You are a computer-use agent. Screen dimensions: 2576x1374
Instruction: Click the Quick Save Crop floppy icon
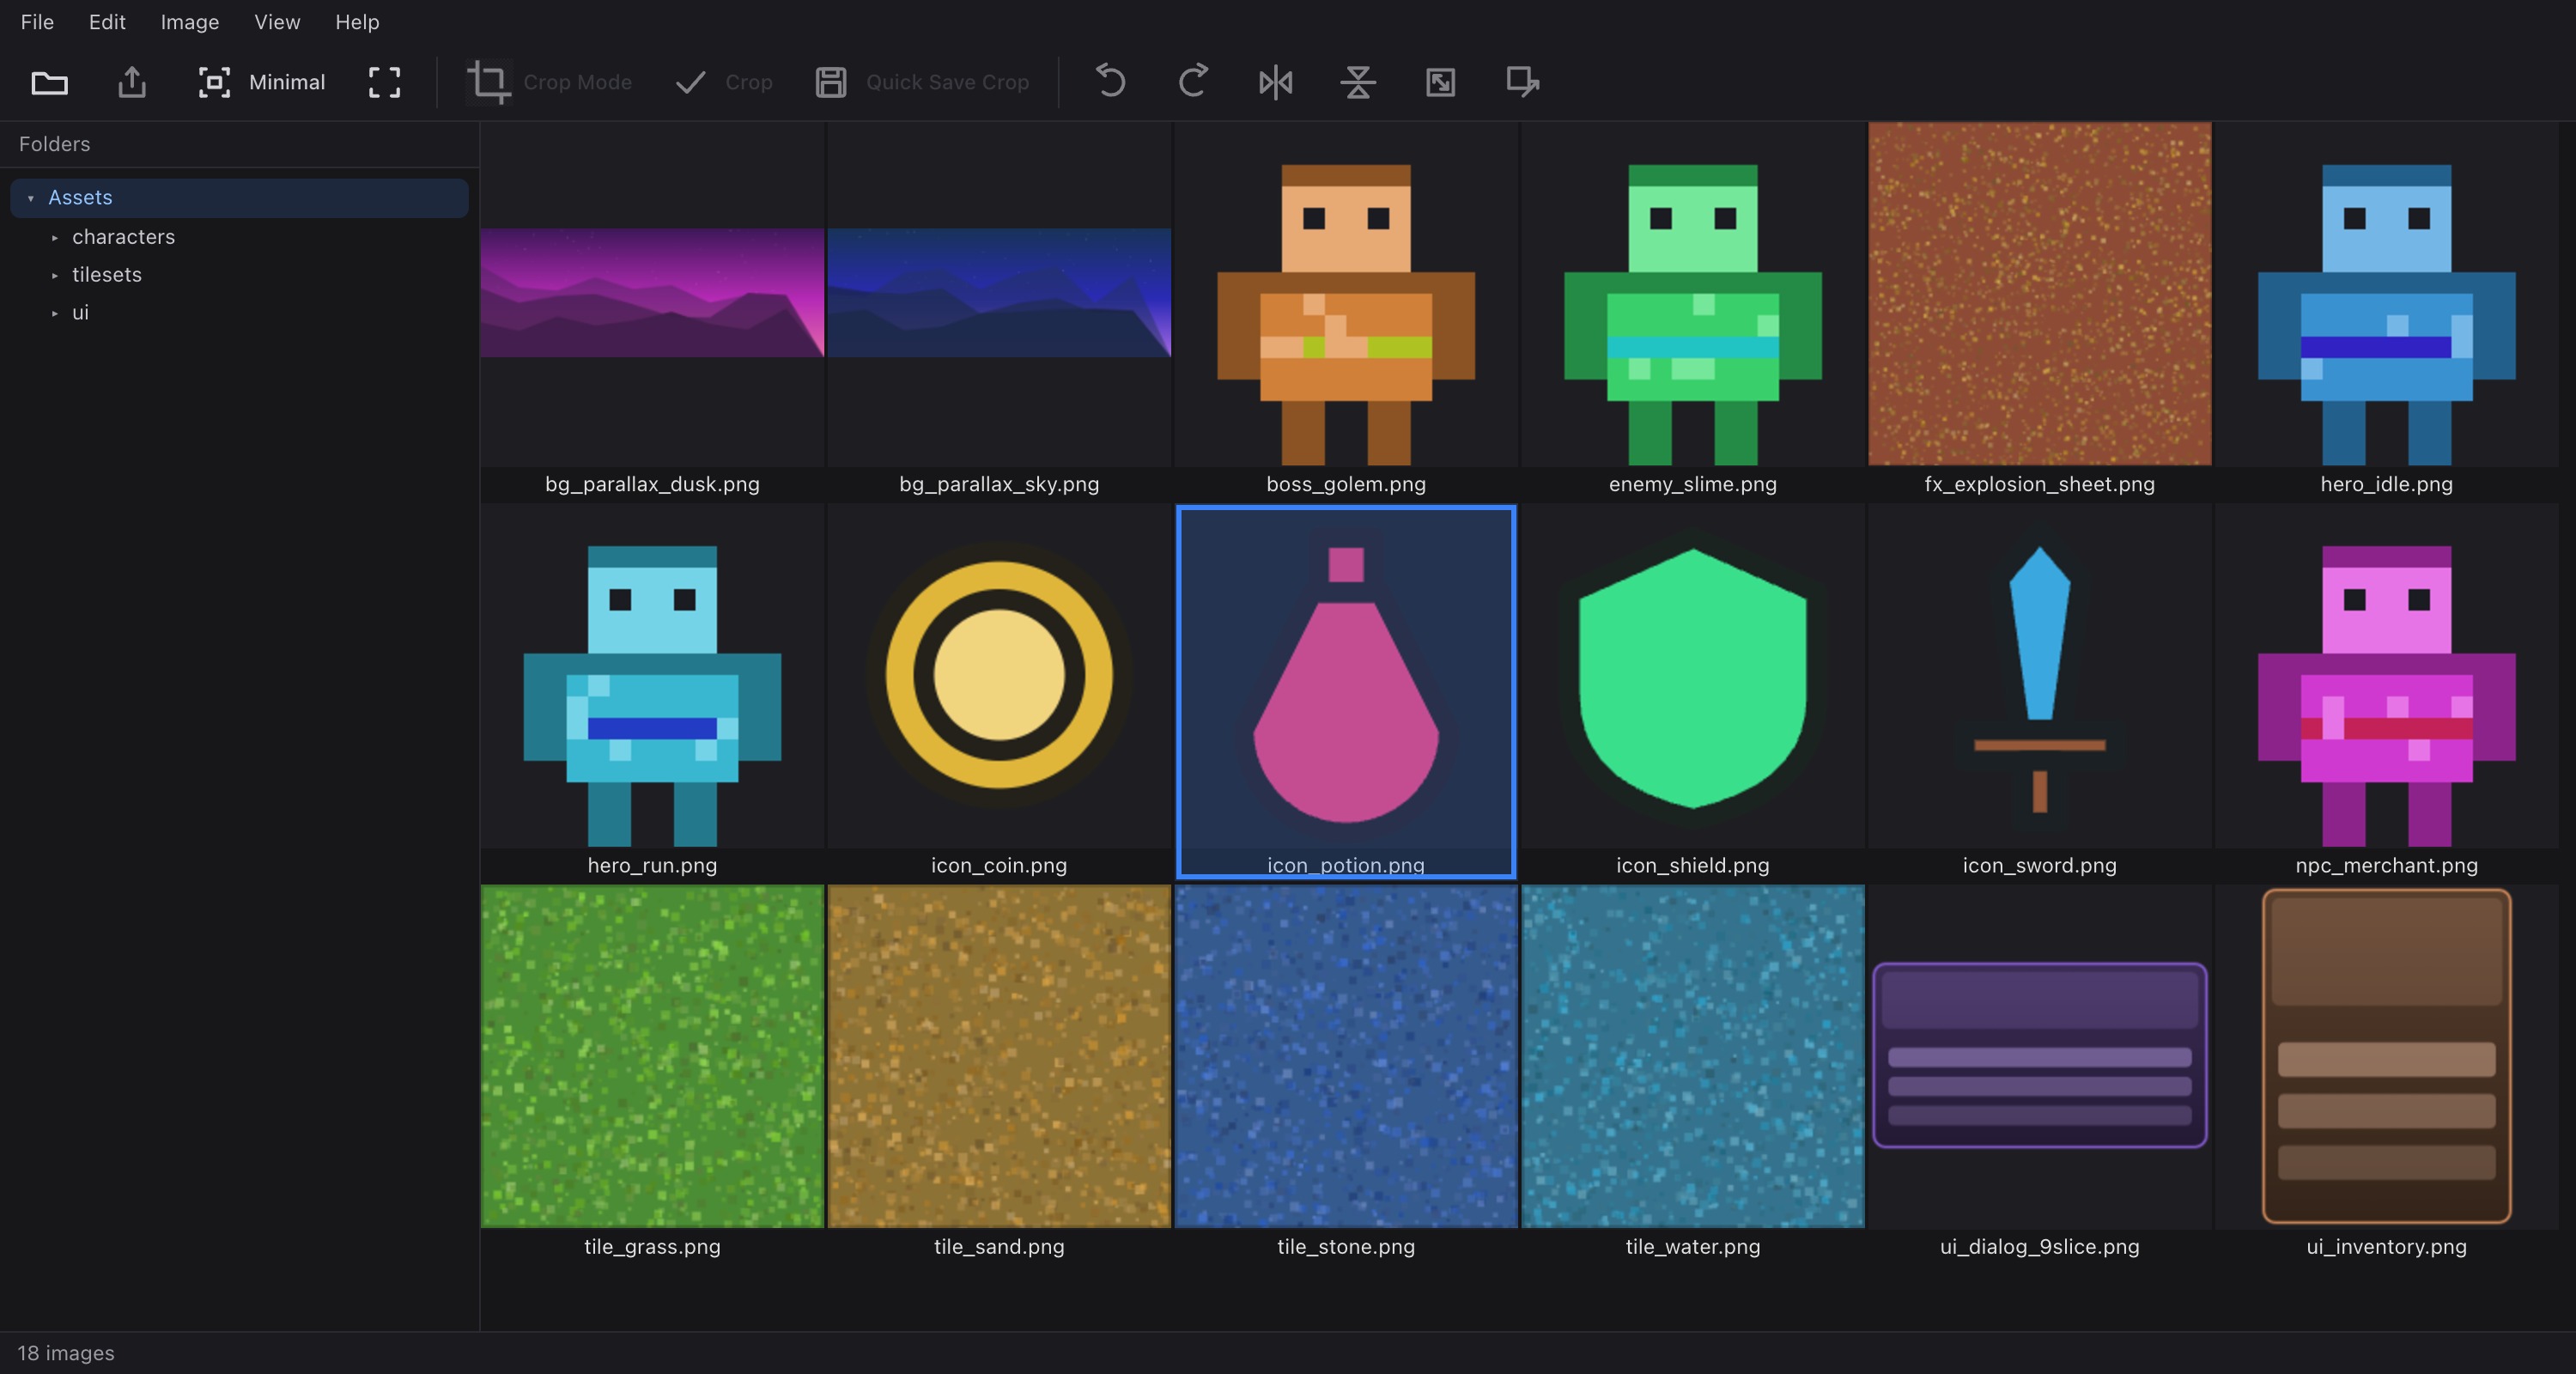click(x=831, y=82)
